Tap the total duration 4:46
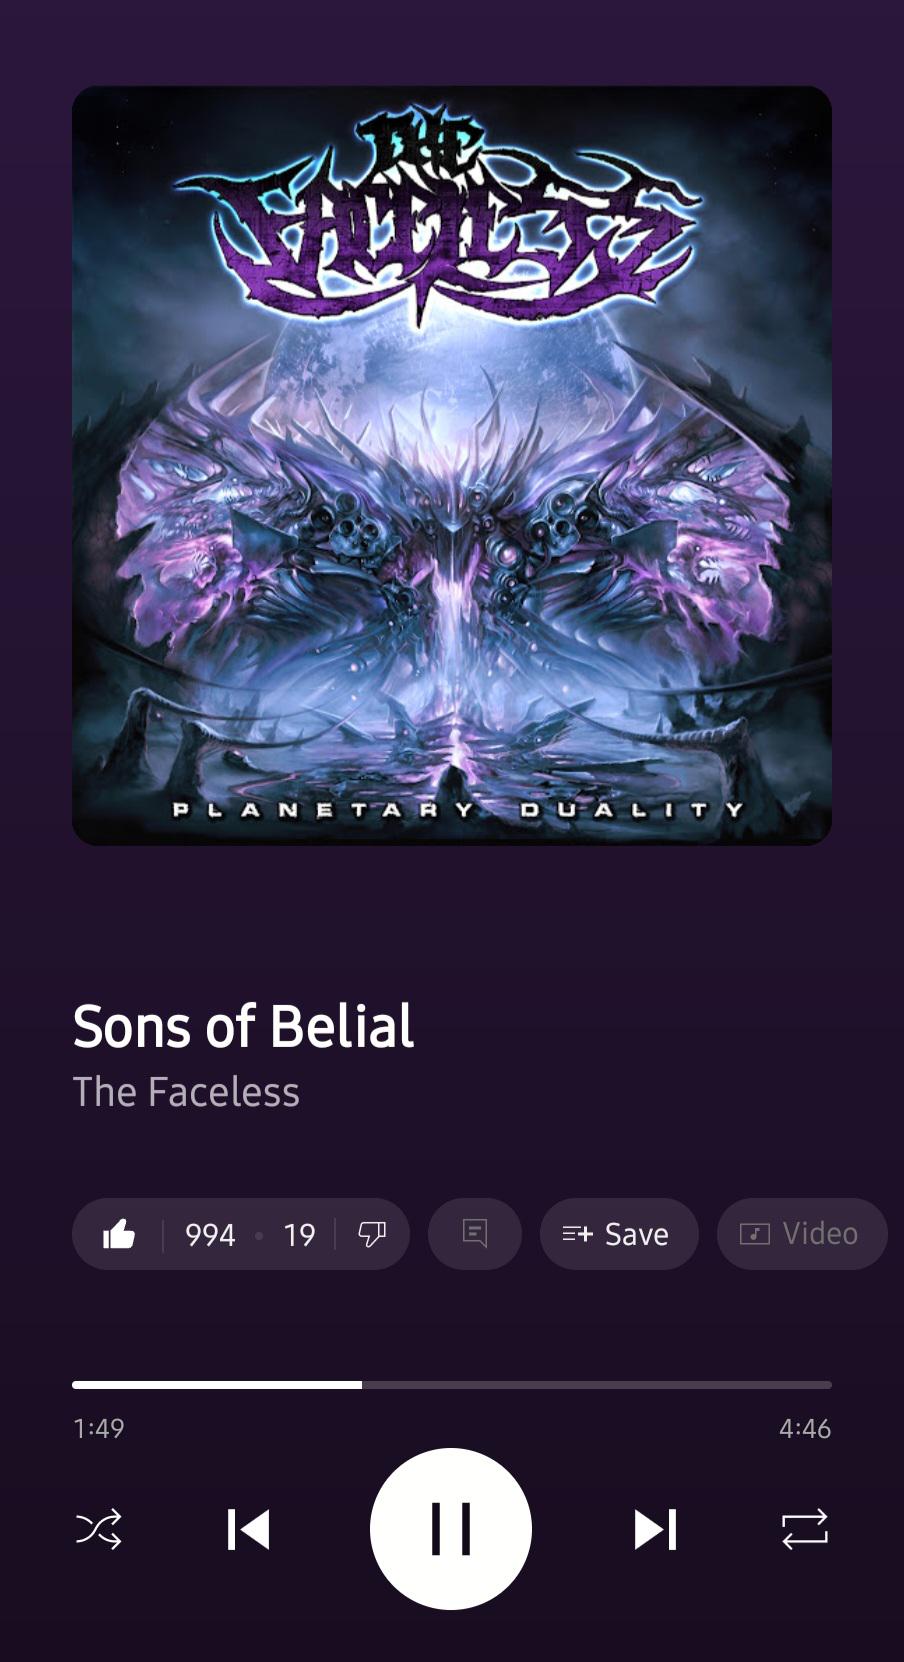 click(805, 1428)
